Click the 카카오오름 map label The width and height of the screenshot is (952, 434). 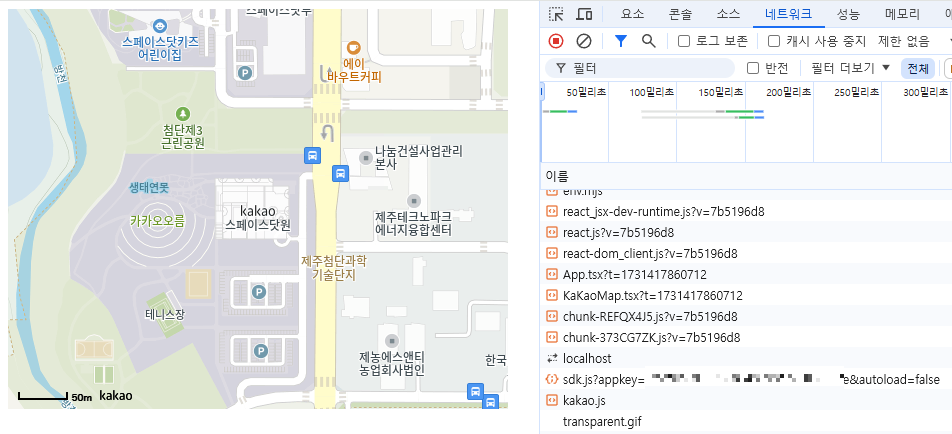tap(157, 221)
